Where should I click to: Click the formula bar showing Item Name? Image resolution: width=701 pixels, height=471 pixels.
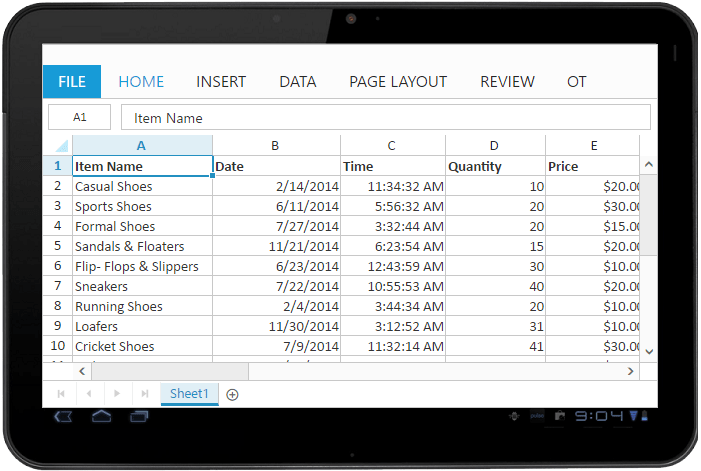[385, 118]
